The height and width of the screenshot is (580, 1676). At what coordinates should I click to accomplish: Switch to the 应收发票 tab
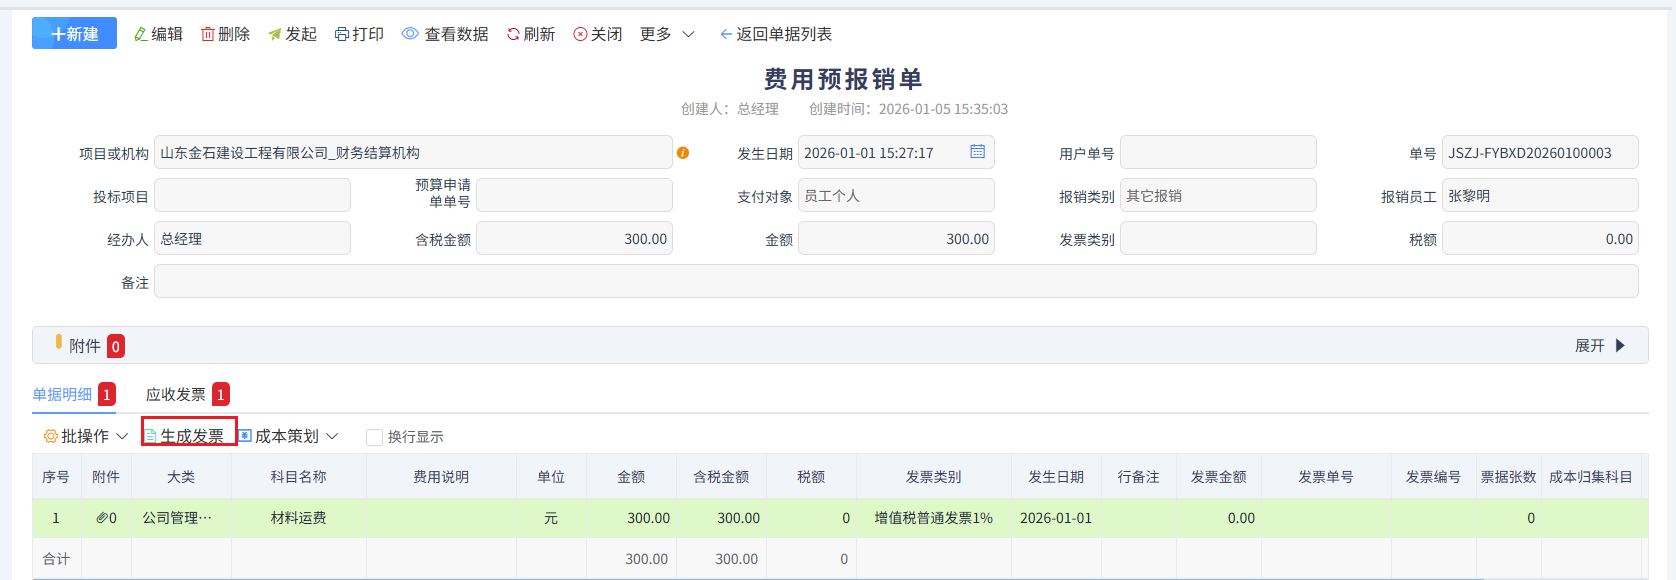pos(176,395)
